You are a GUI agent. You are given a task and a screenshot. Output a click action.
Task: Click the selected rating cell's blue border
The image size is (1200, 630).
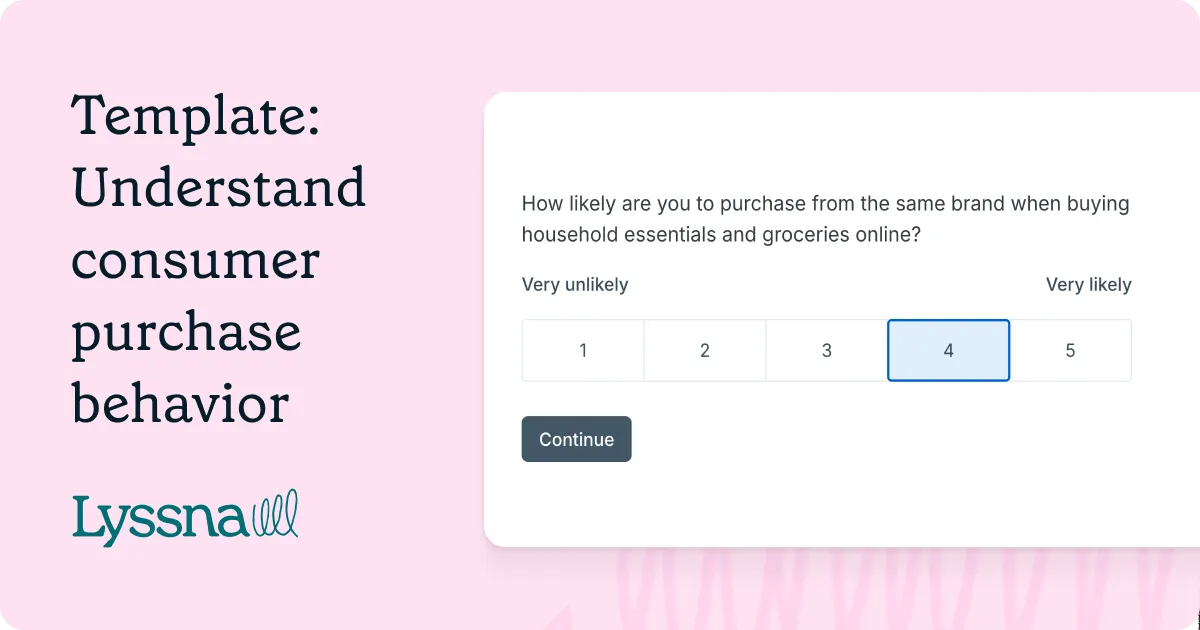click(948, 321)
